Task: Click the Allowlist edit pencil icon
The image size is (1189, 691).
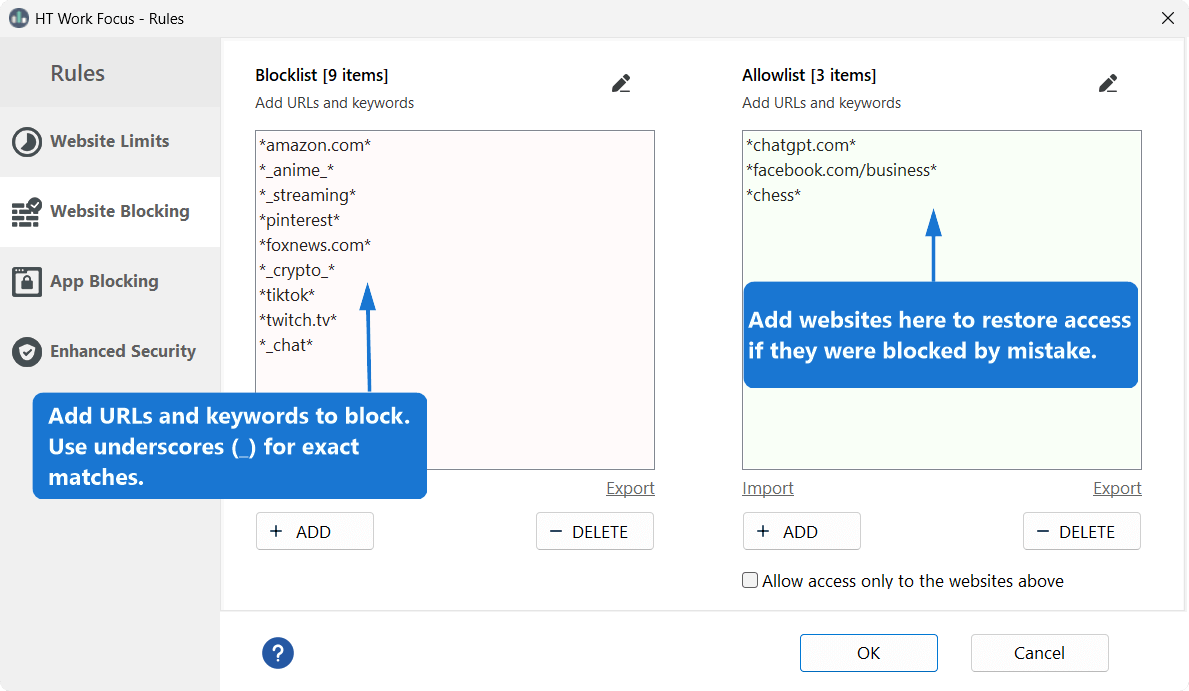Action: coord(1108,84)
